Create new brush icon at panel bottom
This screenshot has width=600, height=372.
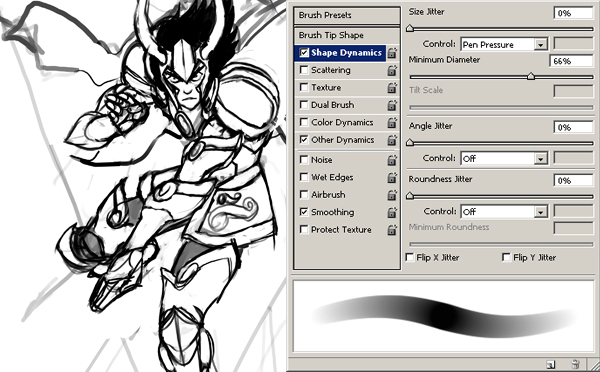551,364
